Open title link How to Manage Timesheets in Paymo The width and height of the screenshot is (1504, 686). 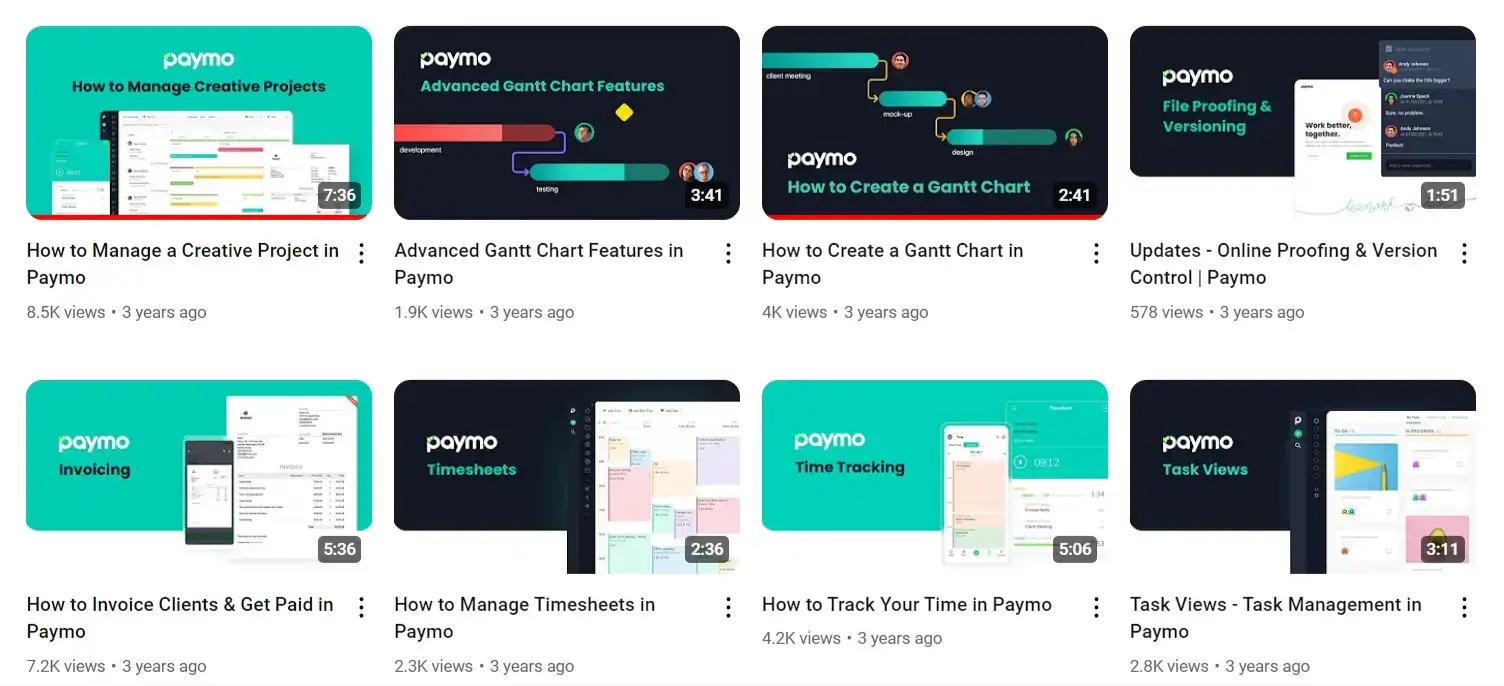point(525,618)
